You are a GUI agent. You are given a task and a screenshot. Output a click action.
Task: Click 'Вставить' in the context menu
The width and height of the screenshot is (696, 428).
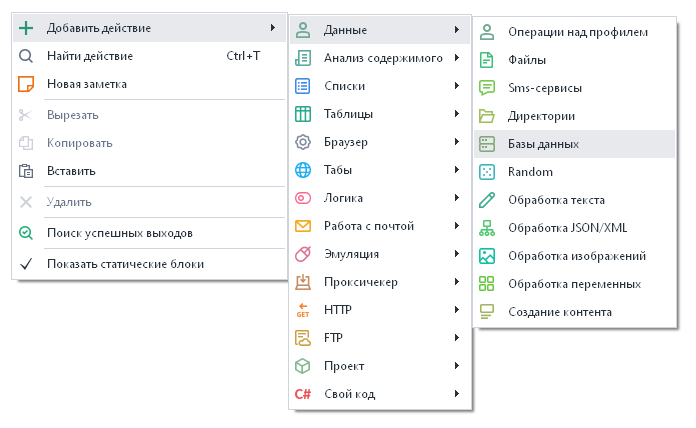[71, 171]
